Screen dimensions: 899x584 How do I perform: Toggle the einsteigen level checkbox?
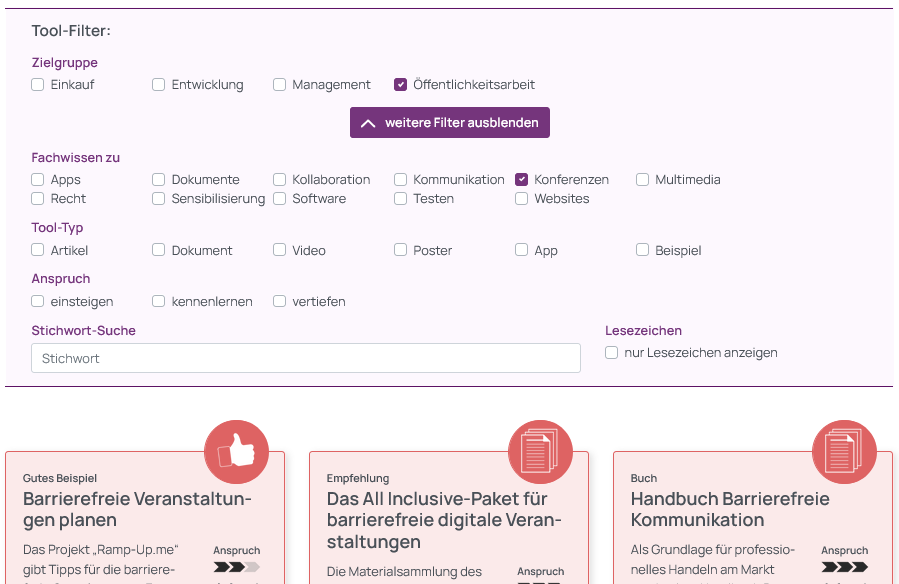[x=38, y=301]
